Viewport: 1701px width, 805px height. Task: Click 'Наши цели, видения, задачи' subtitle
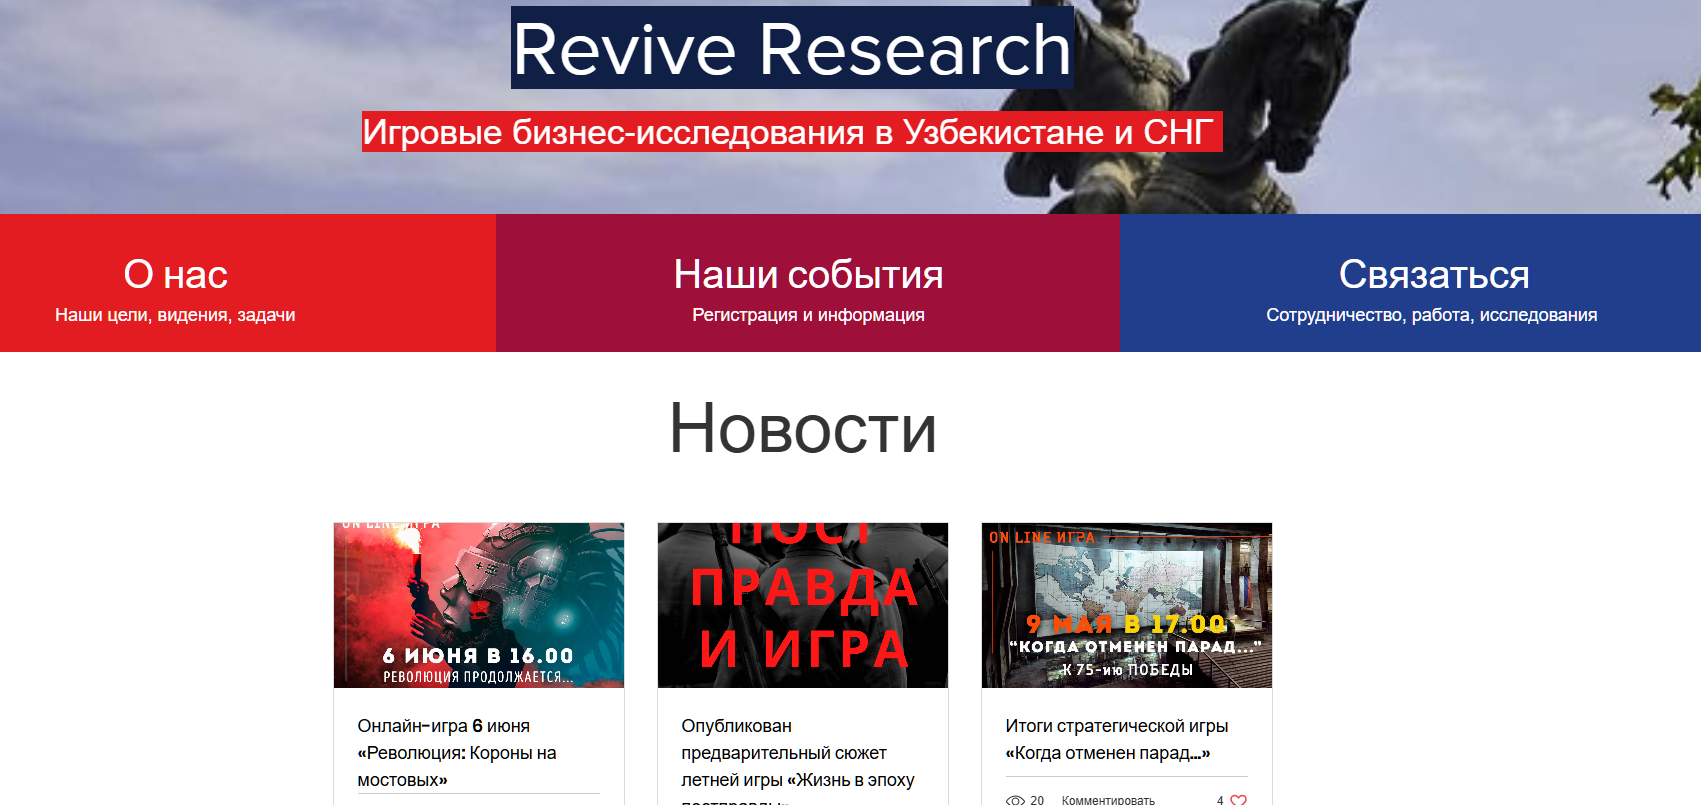pos(175,315)
